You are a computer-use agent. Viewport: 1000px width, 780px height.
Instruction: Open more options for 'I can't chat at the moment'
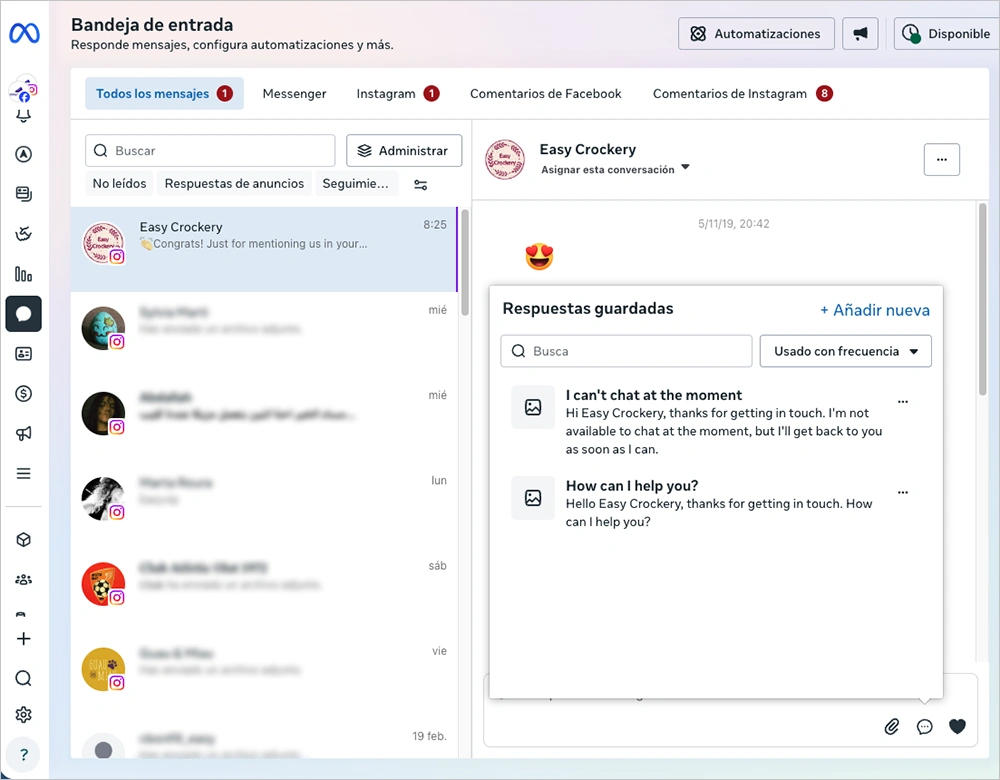pos(903,401)
